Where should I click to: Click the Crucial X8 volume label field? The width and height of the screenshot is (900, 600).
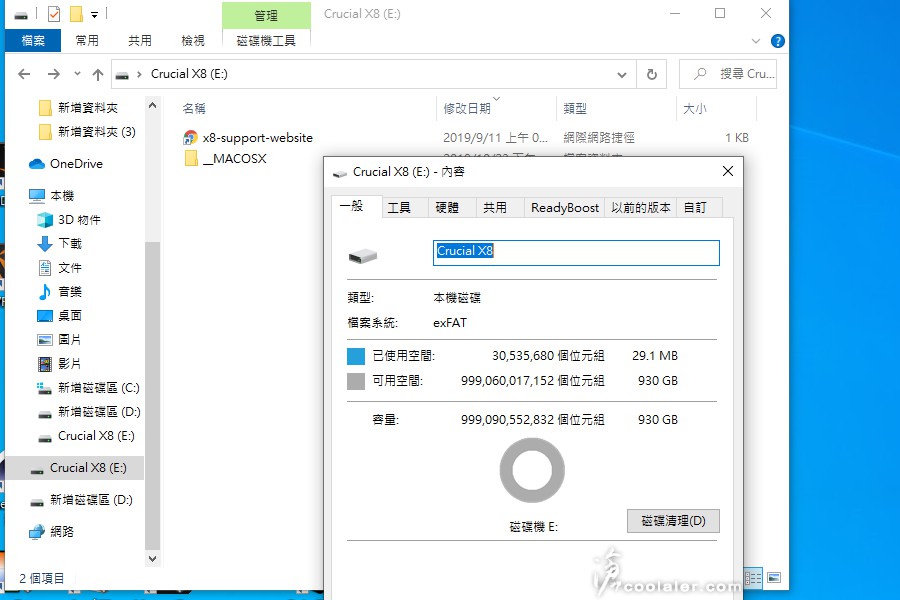[x=576, y=253]
